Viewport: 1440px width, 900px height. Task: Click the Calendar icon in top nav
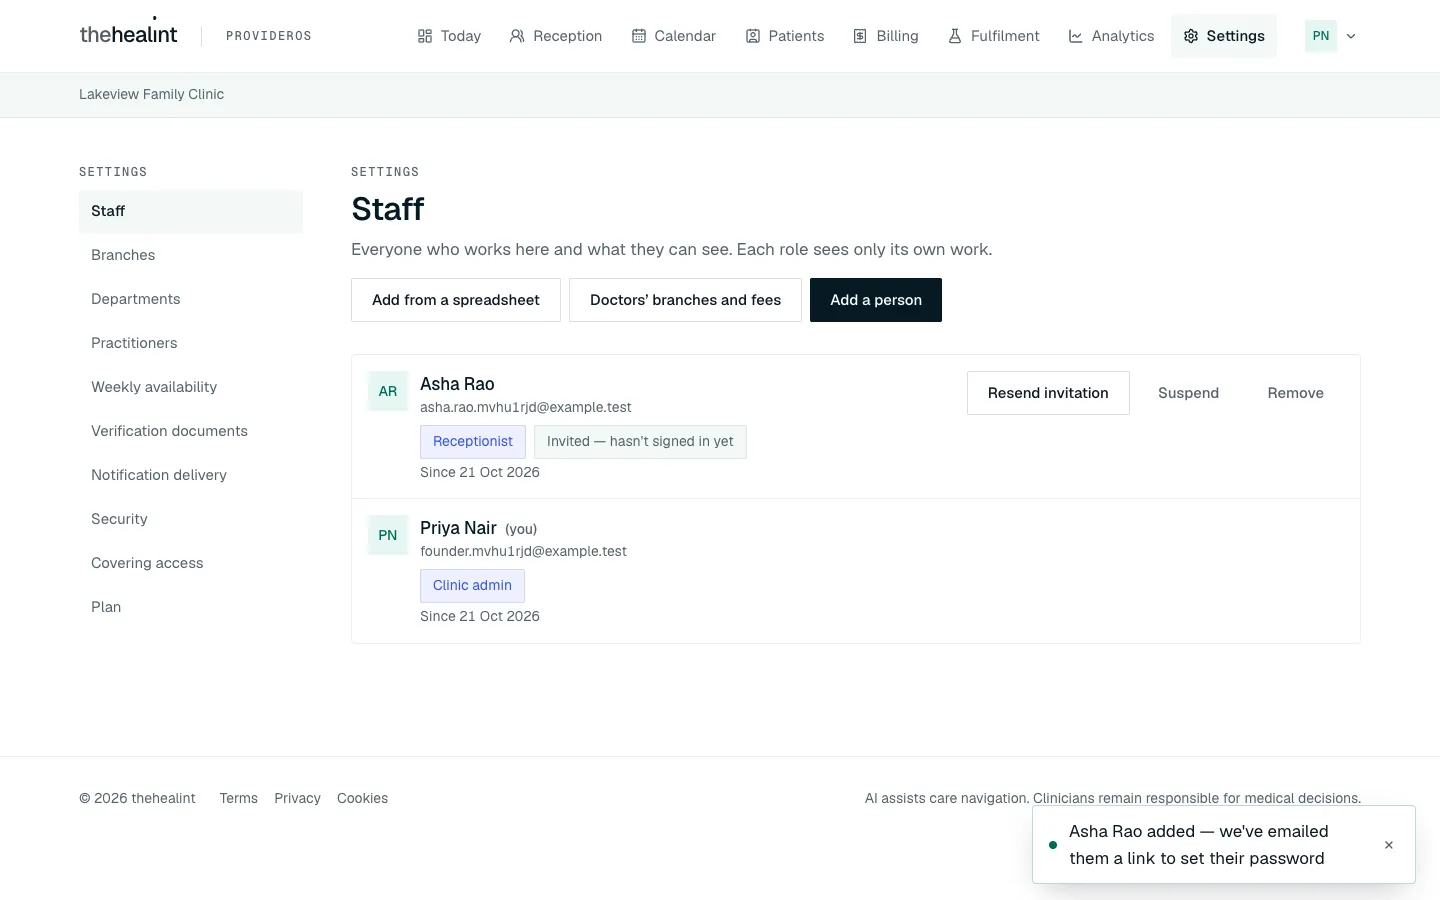(639, 36)
